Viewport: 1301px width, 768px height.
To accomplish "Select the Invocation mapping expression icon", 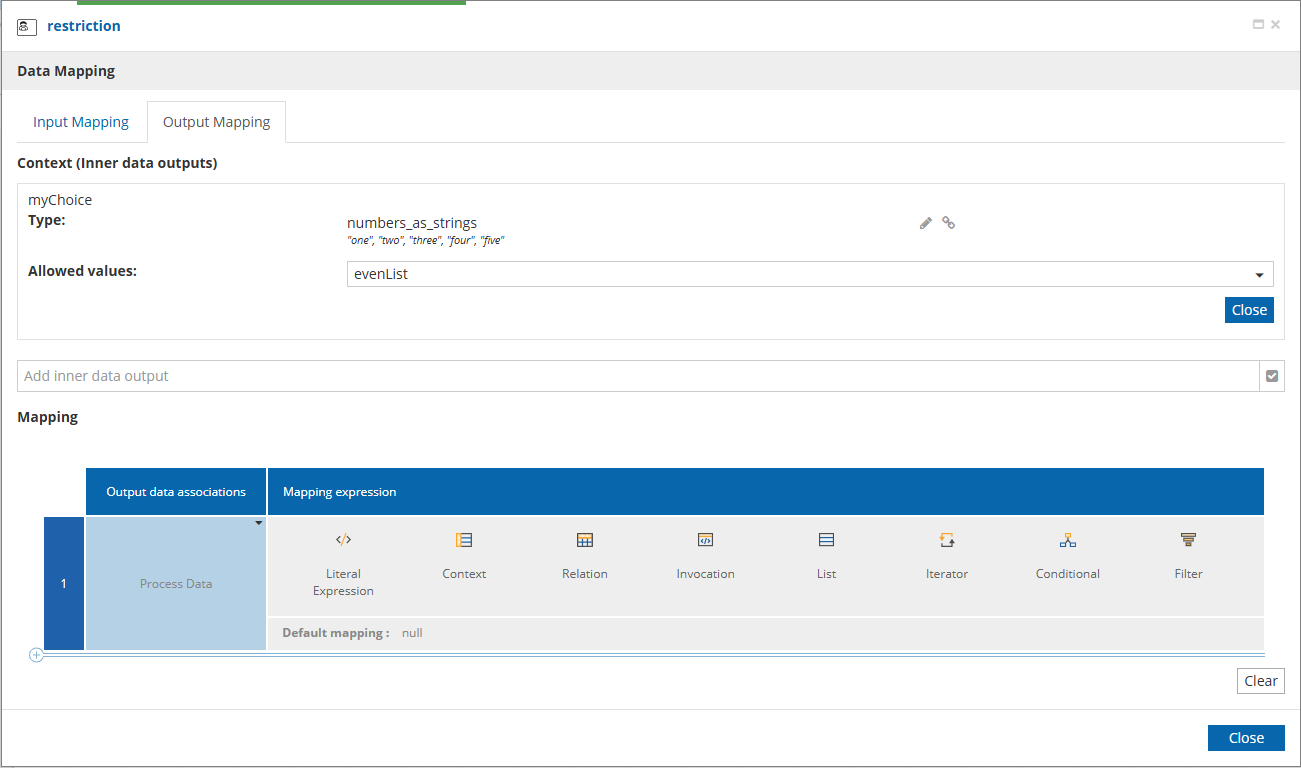I will click(x=705, y=540).
